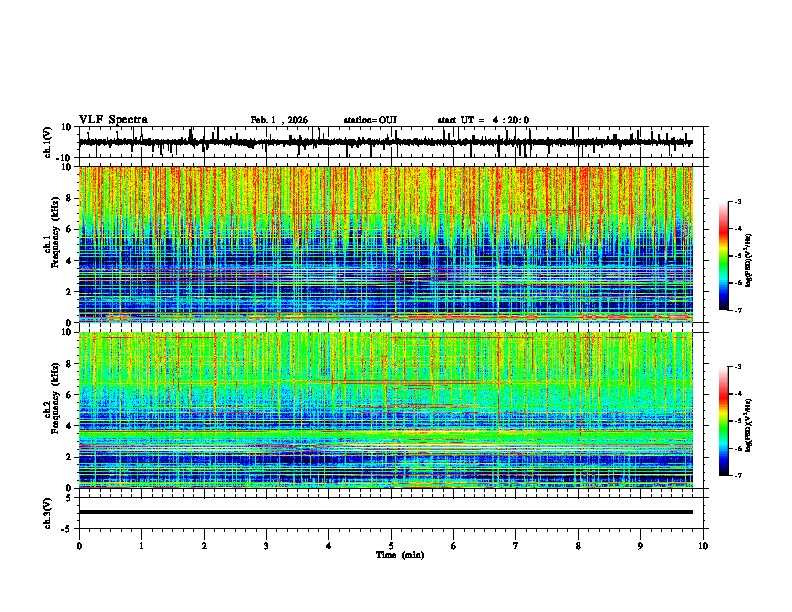The width and height of the screenshot is (792, 612).
Task: Click the 'Time (min)' axis label
Action: pyautogui.click(x=400, y=555)
